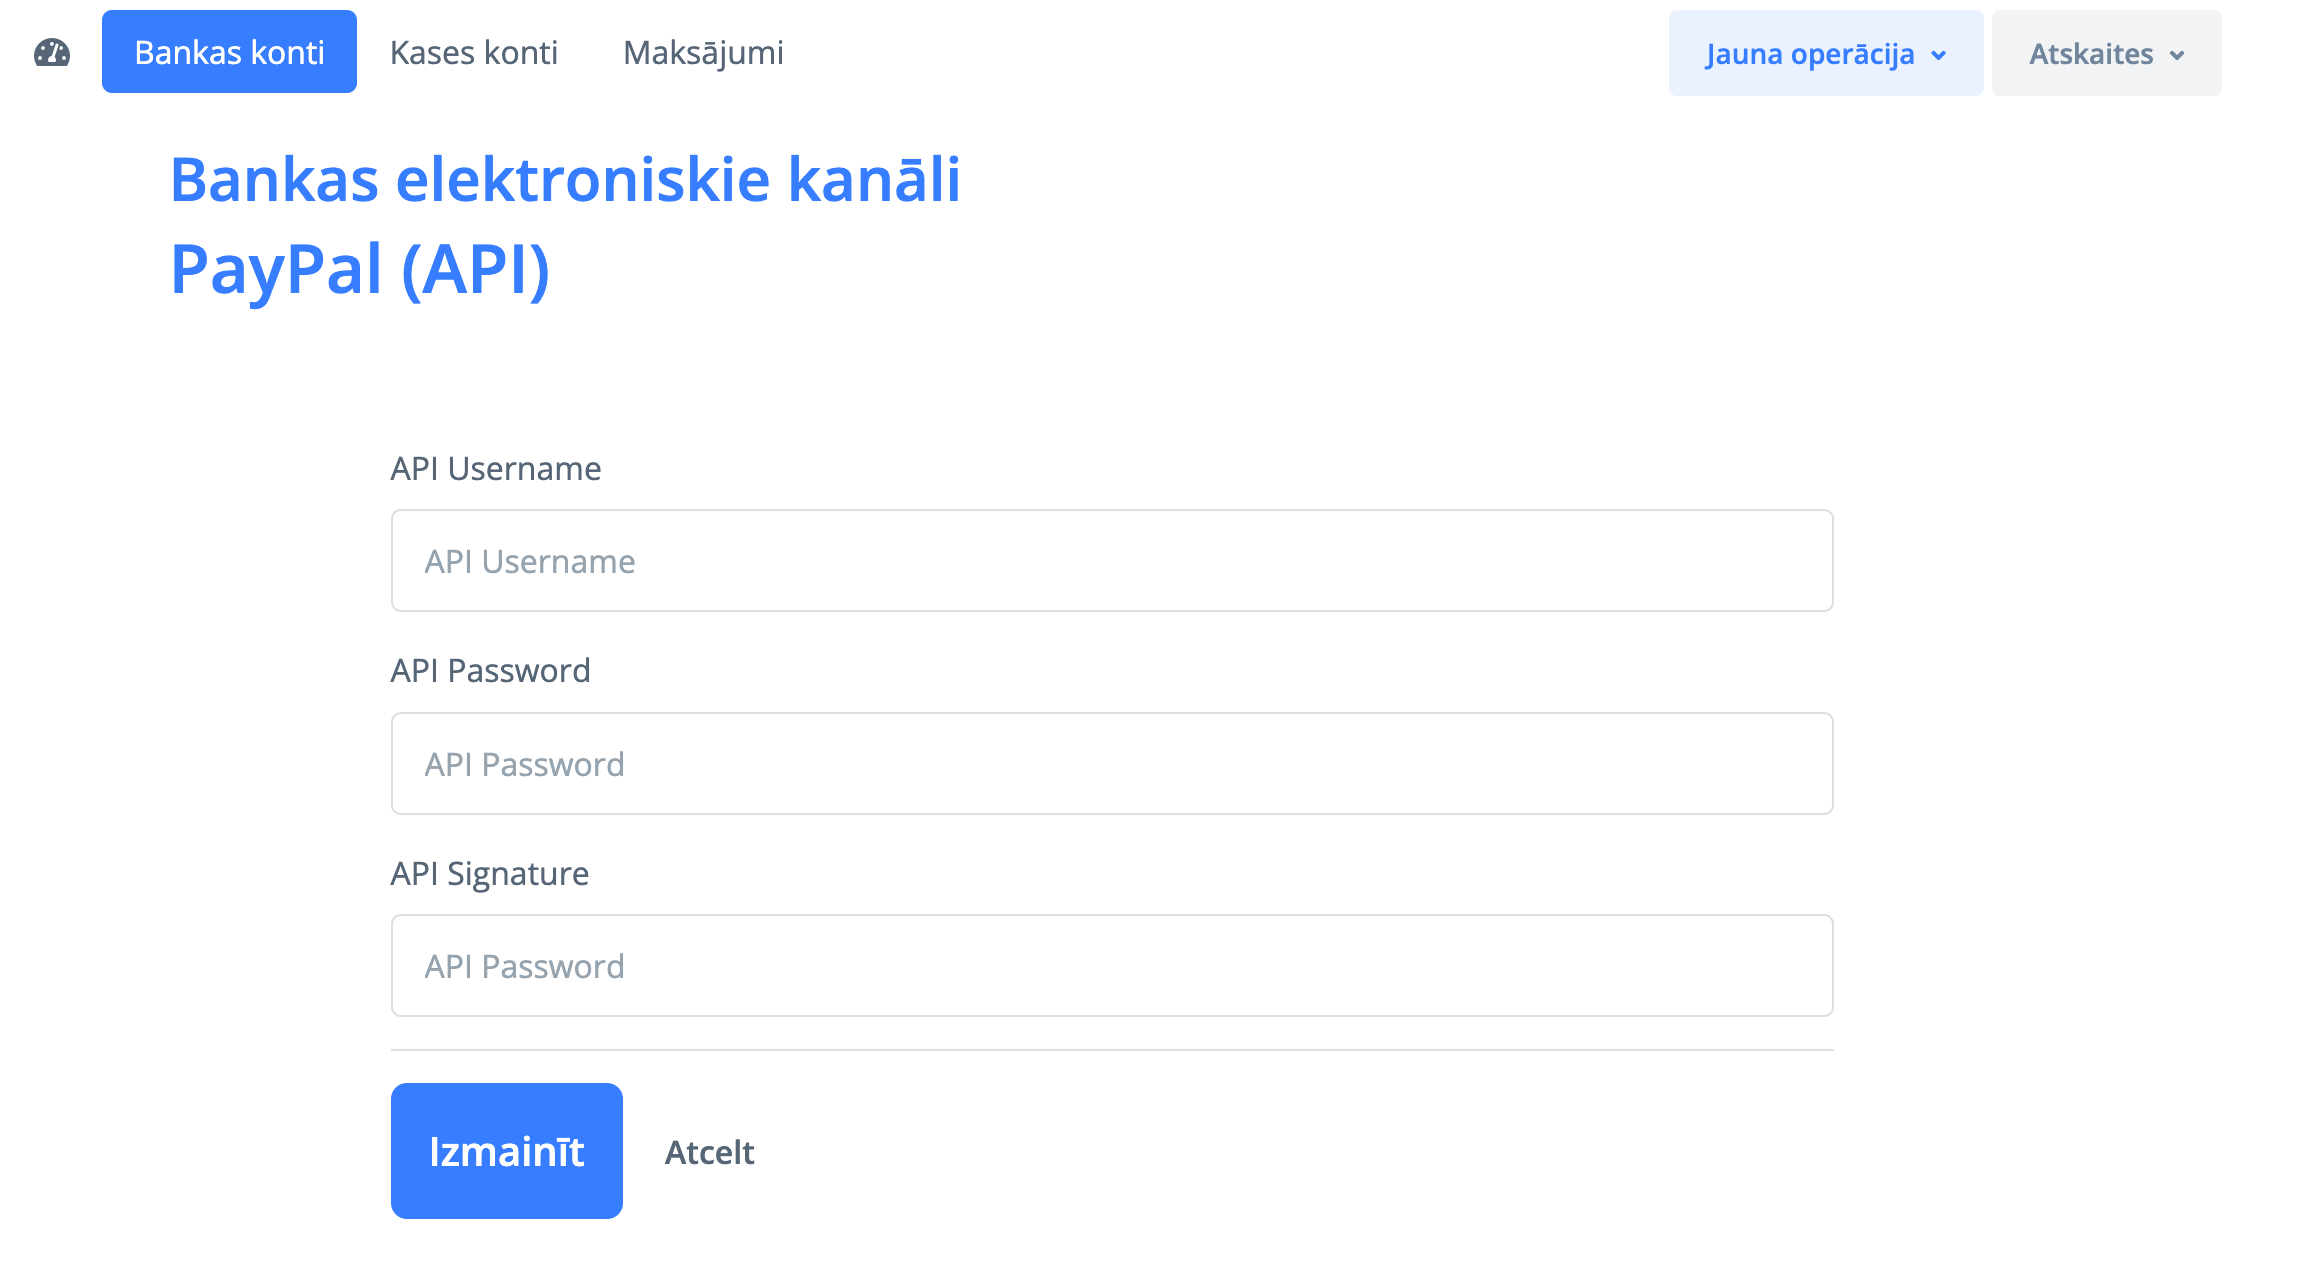Screen dimensions: 2310x1262
Task: Click the API Signature label
Action: coord(489,873)
